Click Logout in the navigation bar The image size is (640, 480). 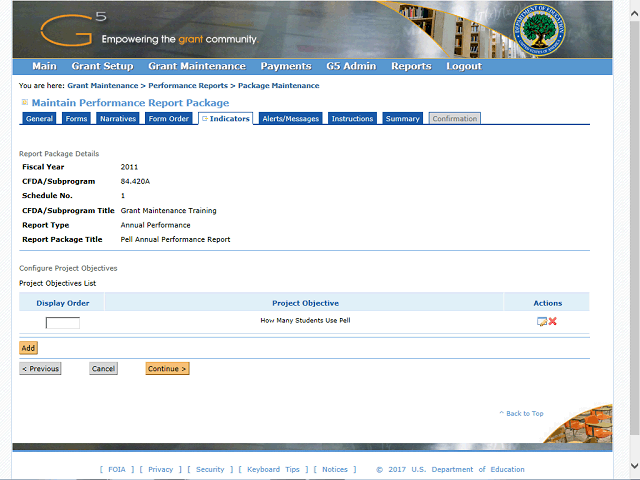click(x=464, y=66)
